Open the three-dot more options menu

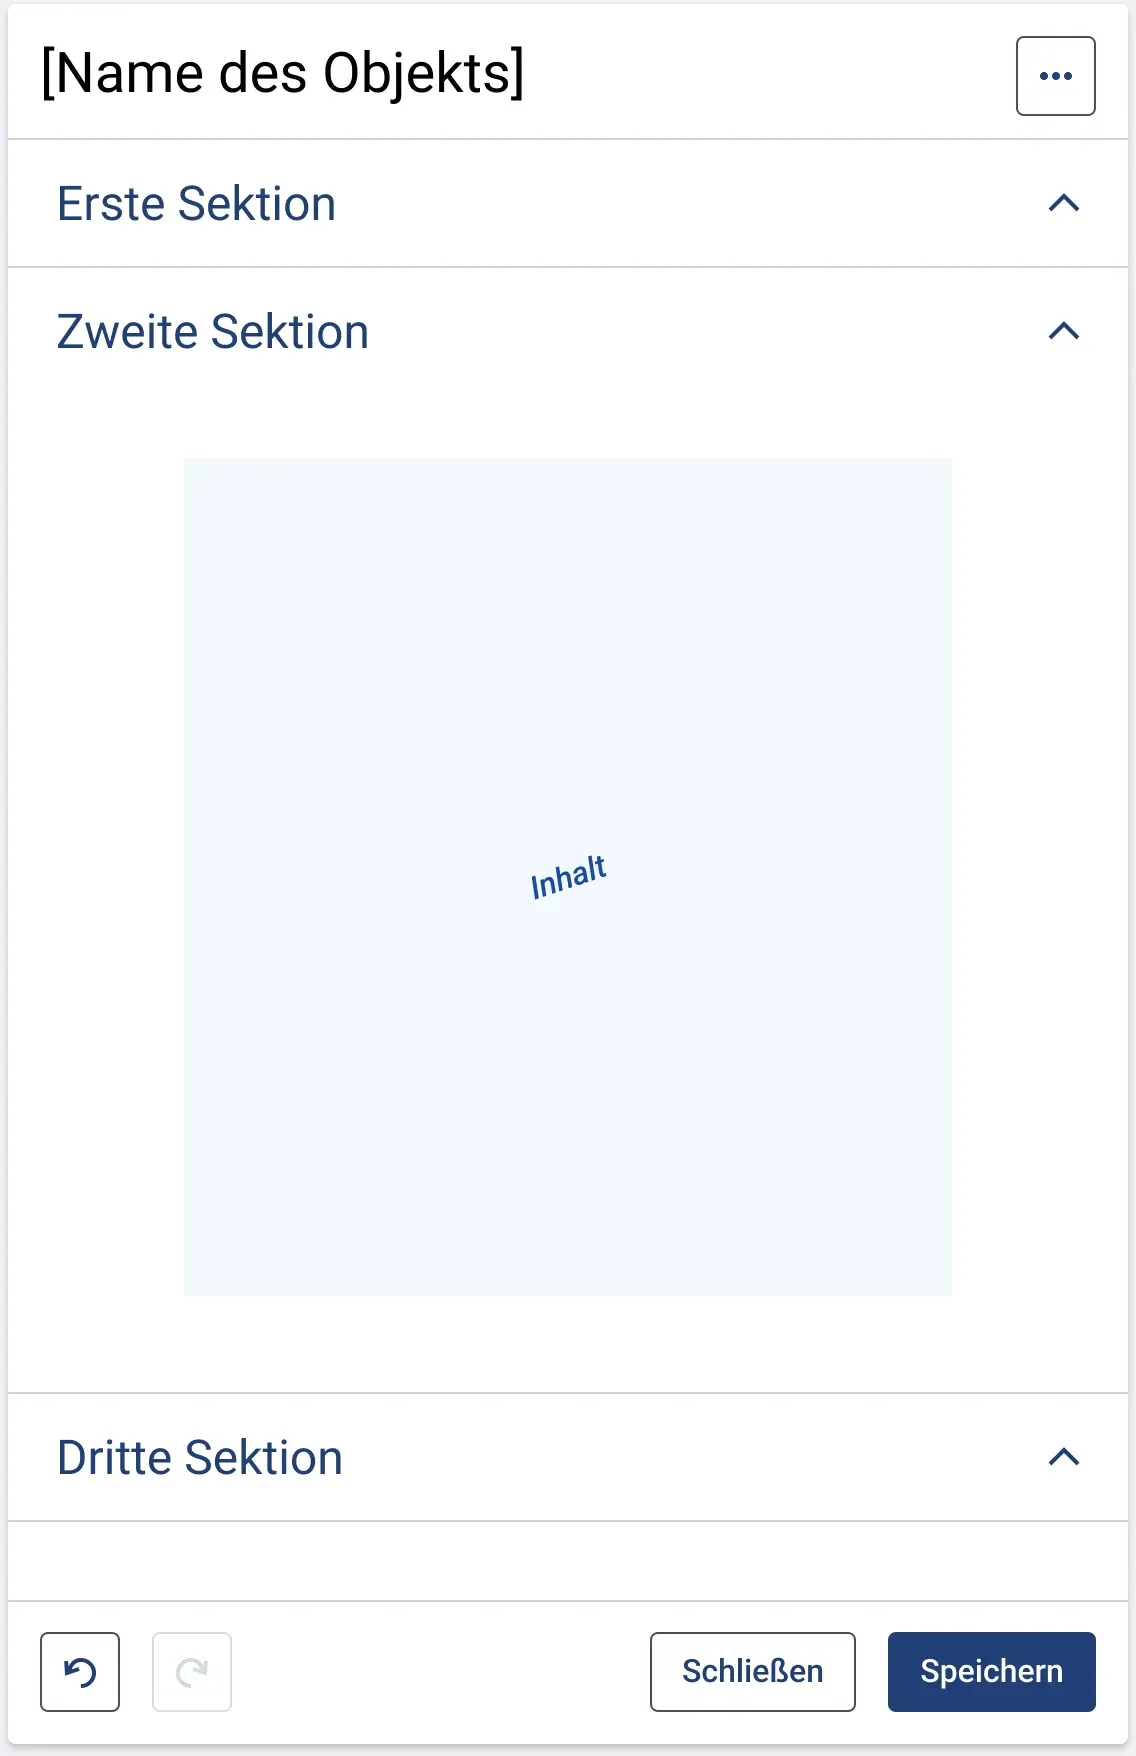click(1055, 76)
